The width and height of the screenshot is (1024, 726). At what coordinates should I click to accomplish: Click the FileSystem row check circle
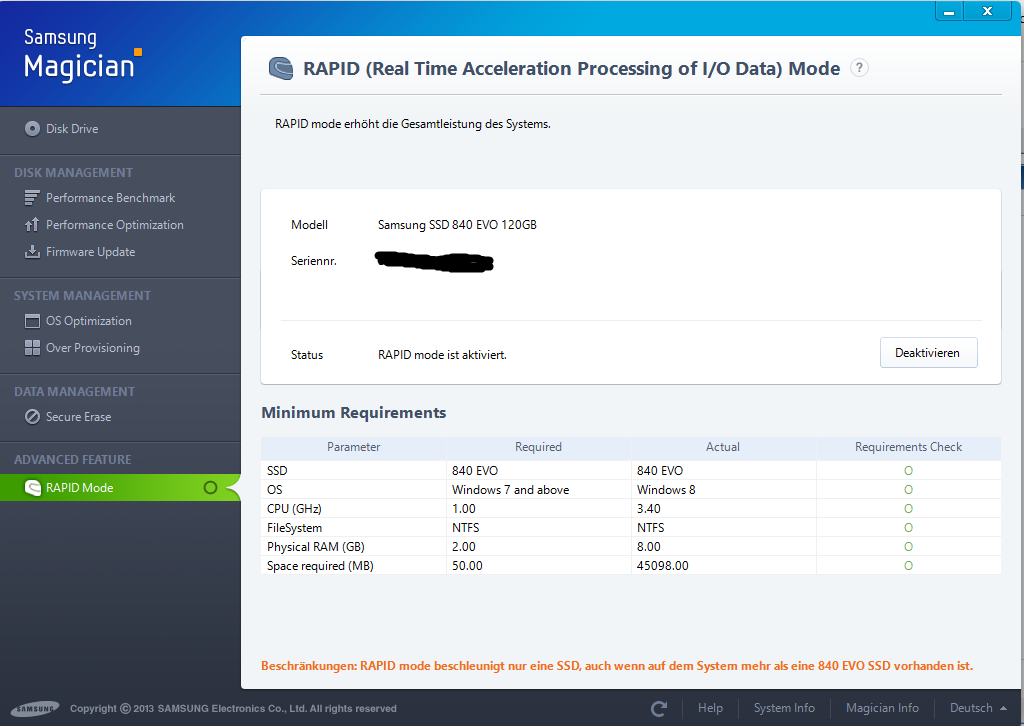pos(908,528)
